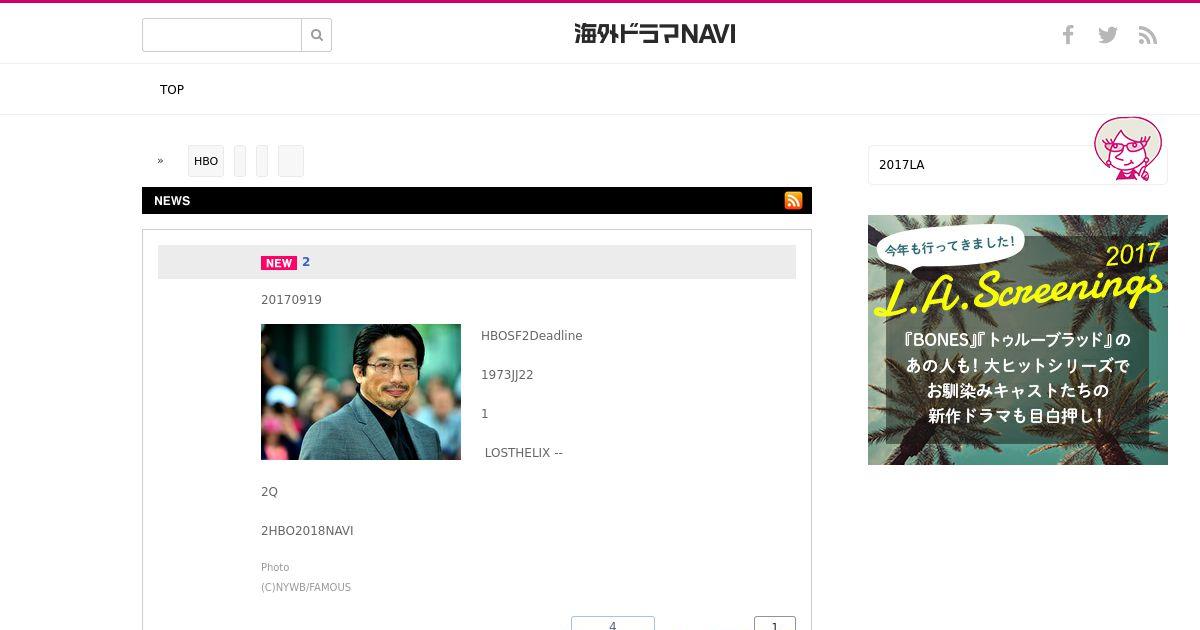Click the NEWS section header label
1200x630 pixels.
coord(172,201)
